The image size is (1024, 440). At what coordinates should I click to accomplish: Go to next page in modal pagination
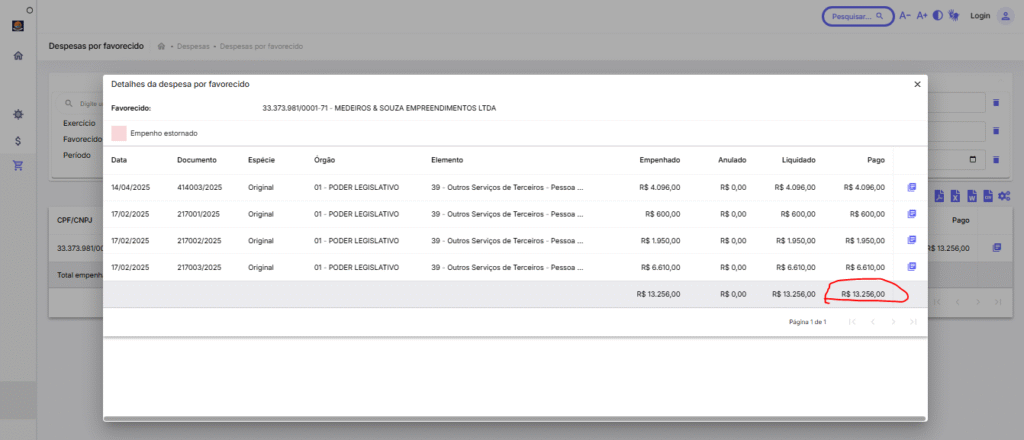893,322
